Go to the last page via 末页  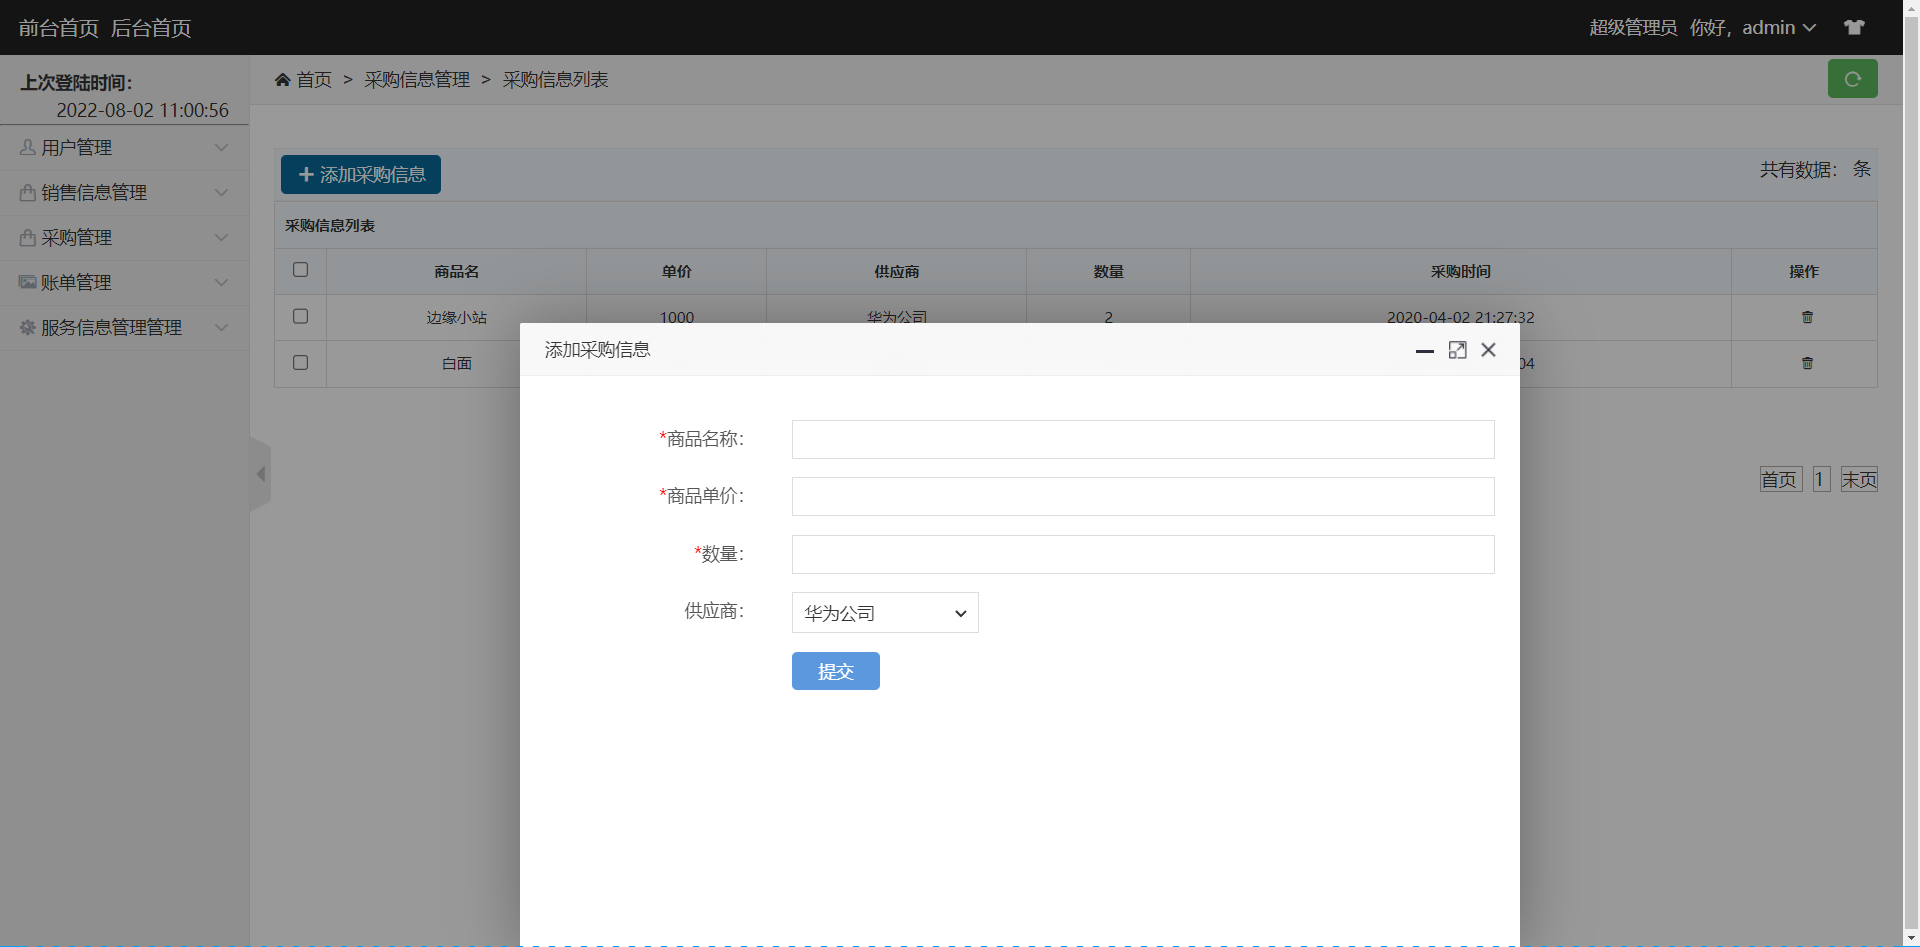click(x=1860, y=478)
